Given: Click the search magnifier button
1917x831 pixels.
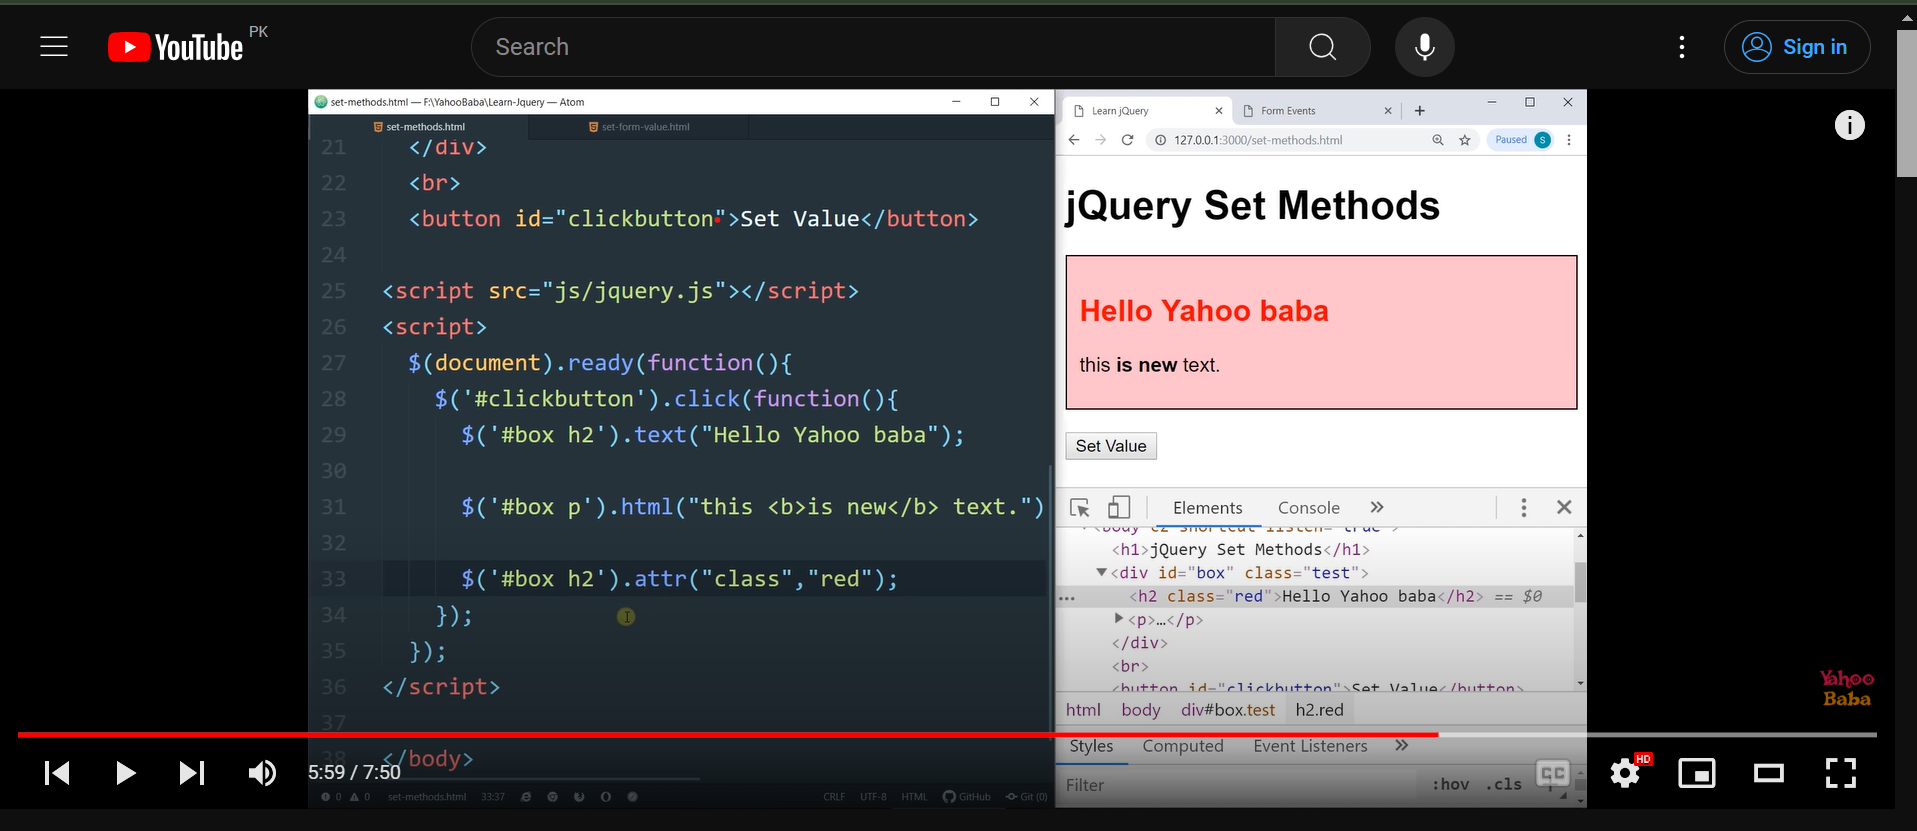Looking at the screenshot, I should 1322,47.
